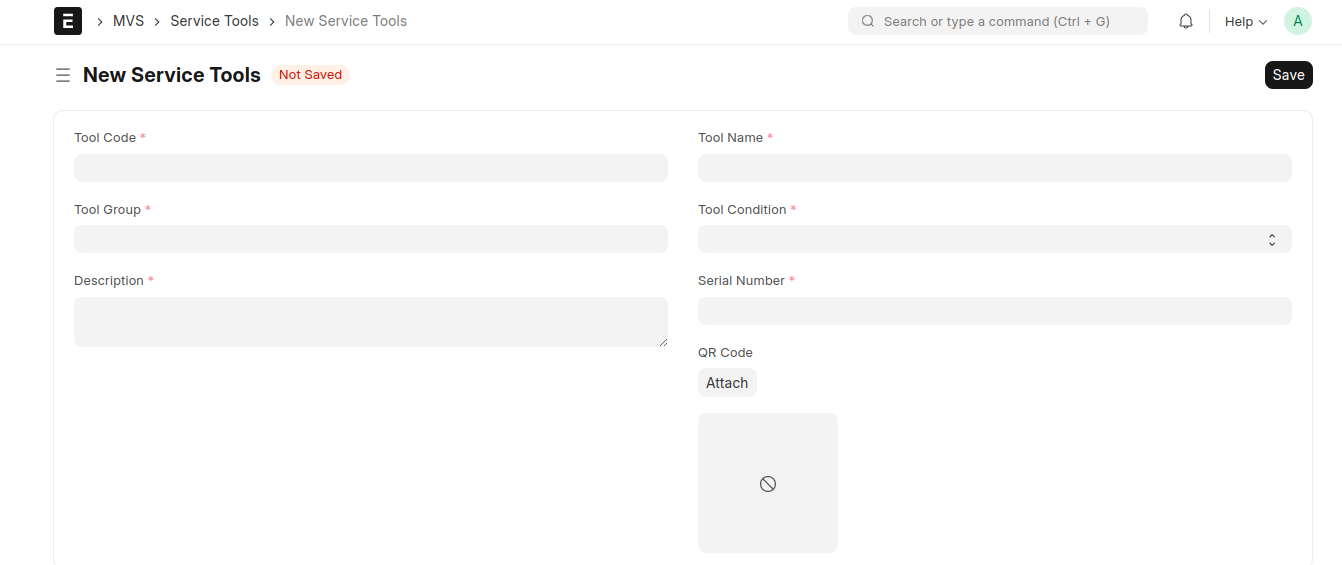Open the Help dropdown menu
This screenshot has height=565, width=1342.
pyautogui.click(x=1245, y=21)
